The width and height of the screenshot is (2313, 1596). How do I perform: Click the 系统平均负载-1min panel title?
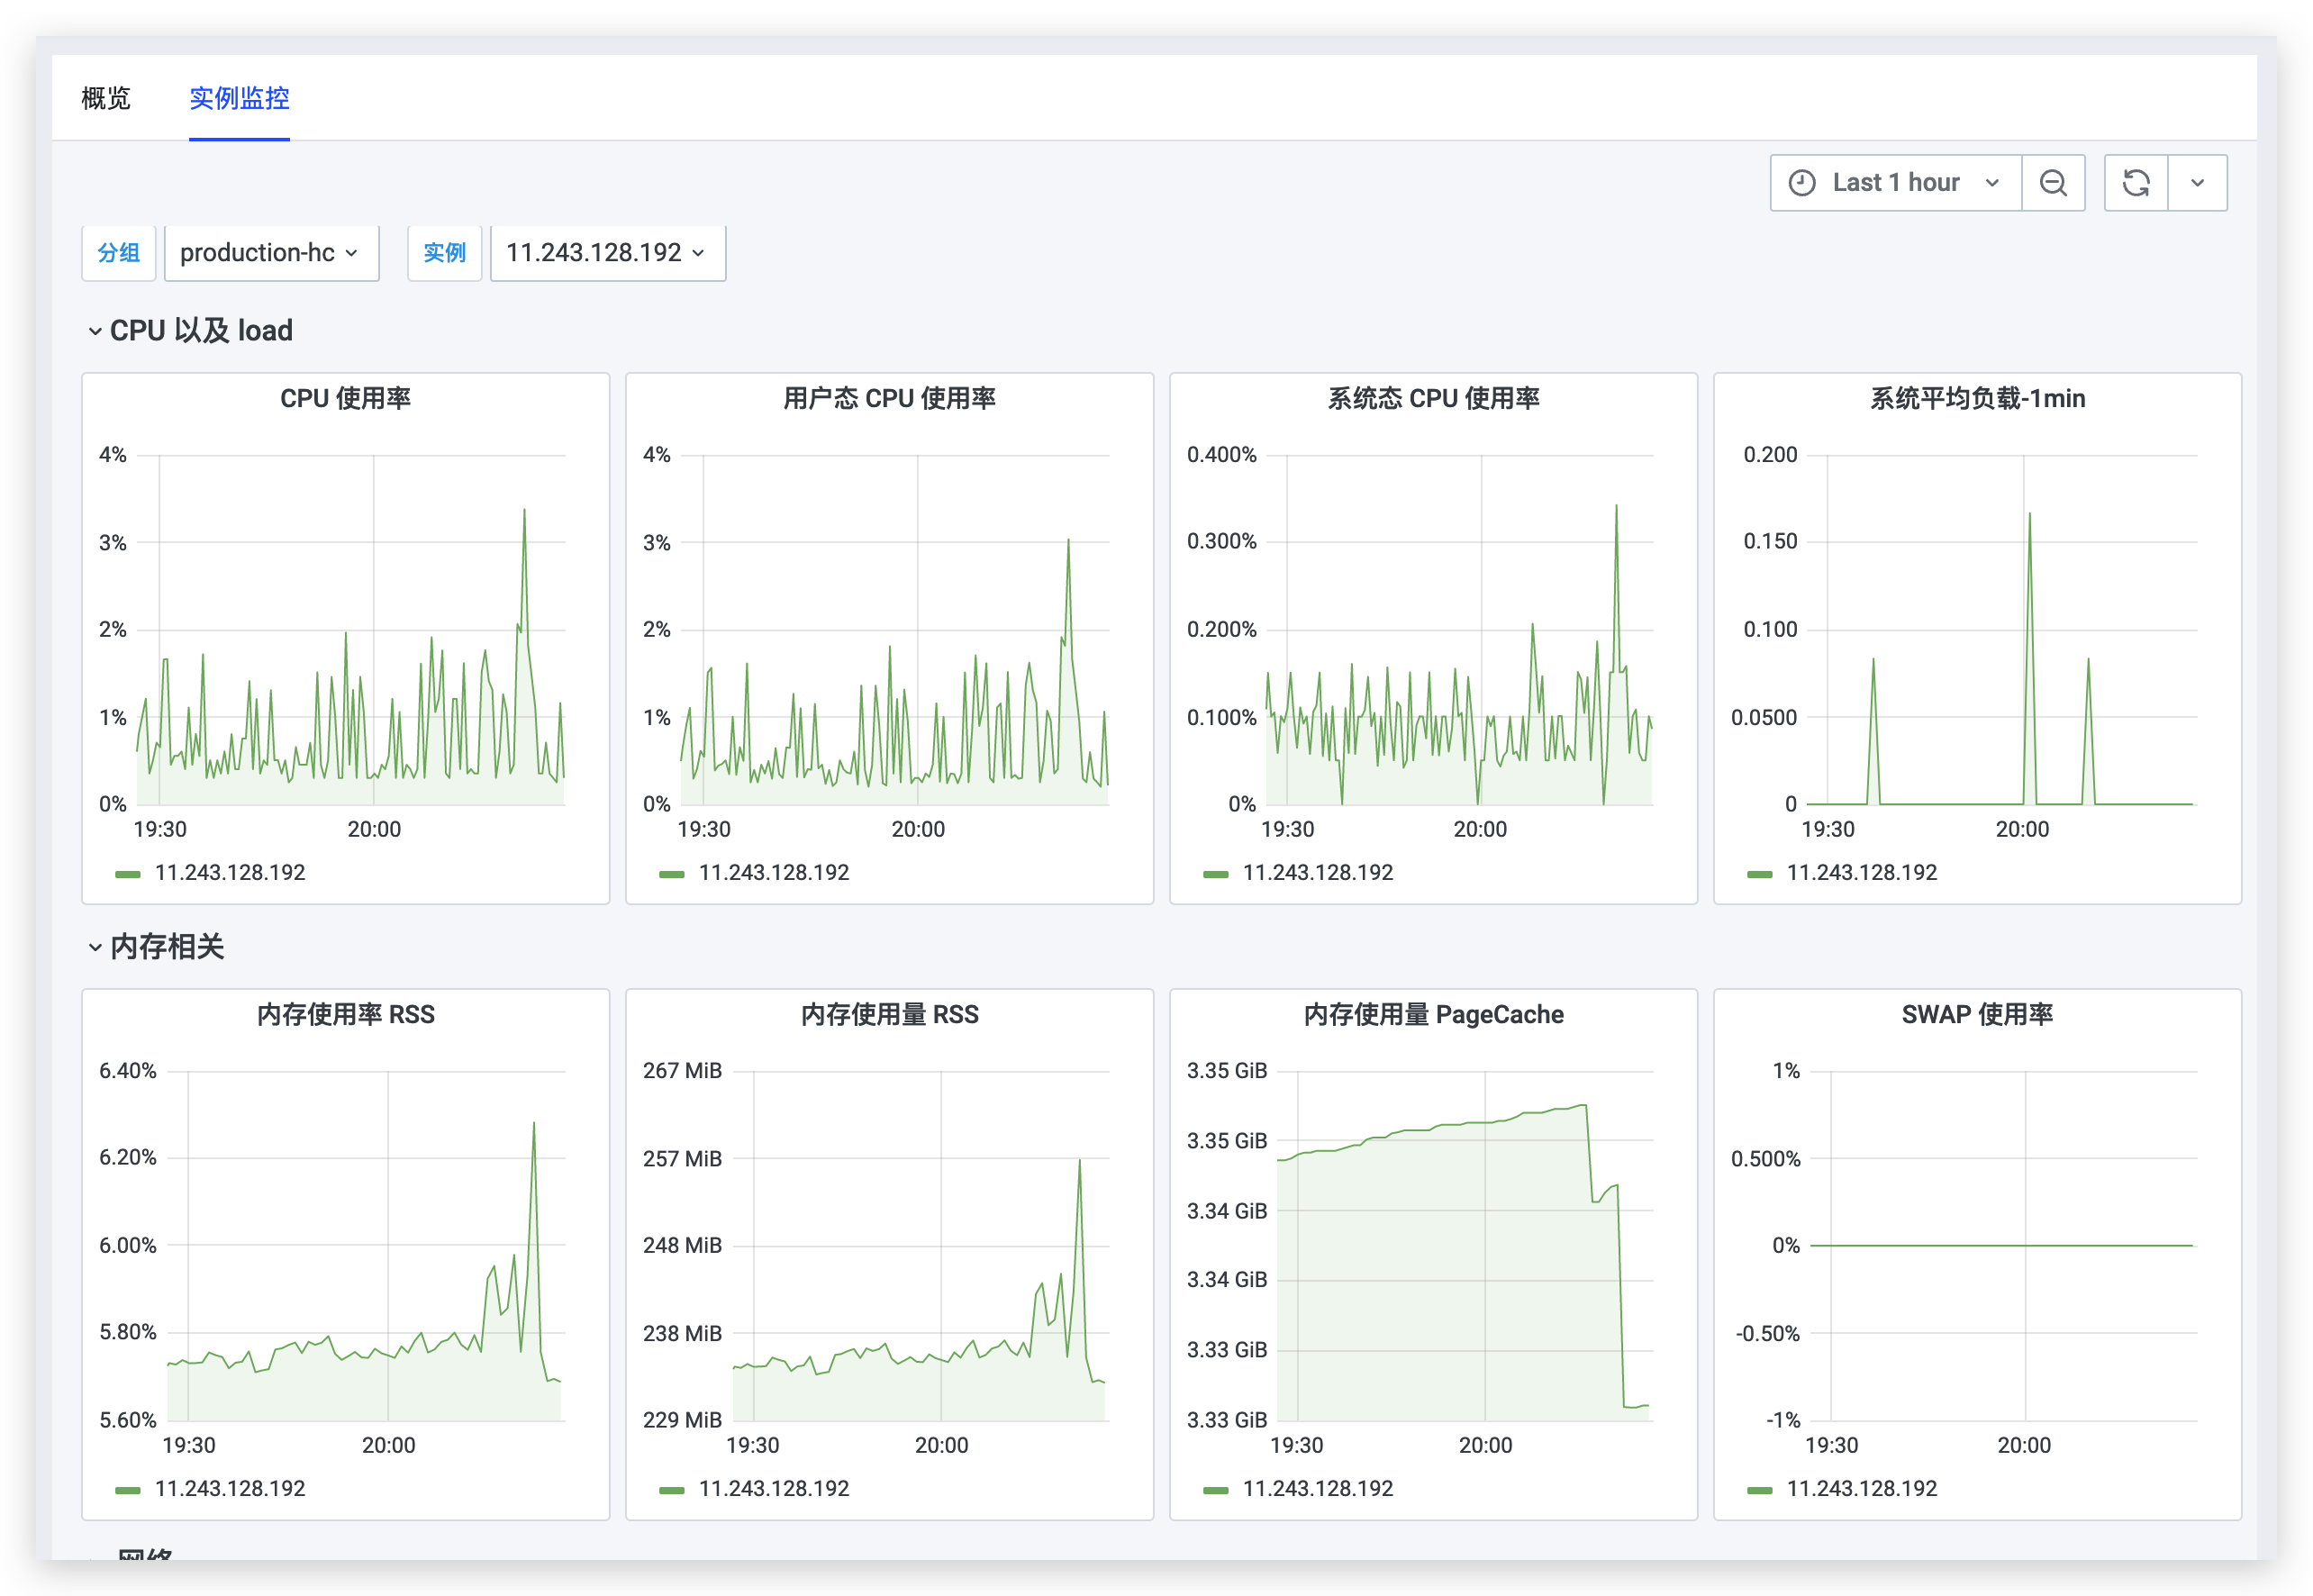tap(1977, 398)
